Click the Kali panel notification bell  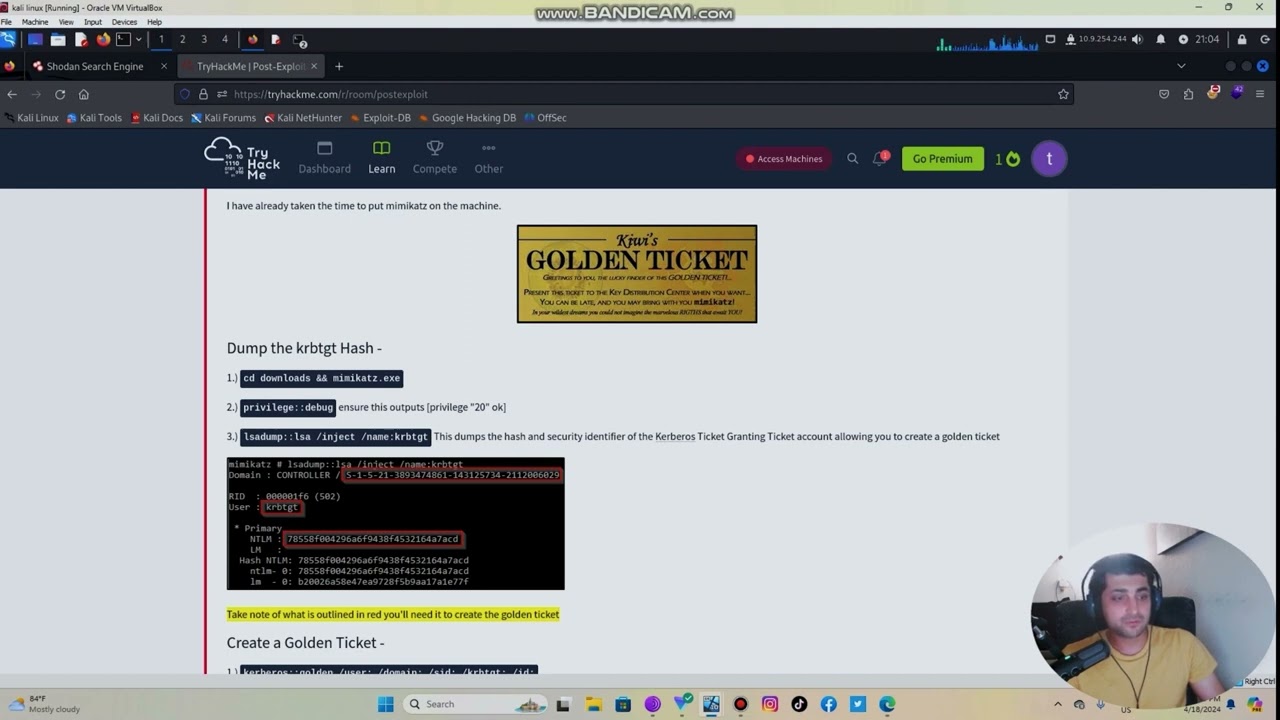tap(1161, 40)
